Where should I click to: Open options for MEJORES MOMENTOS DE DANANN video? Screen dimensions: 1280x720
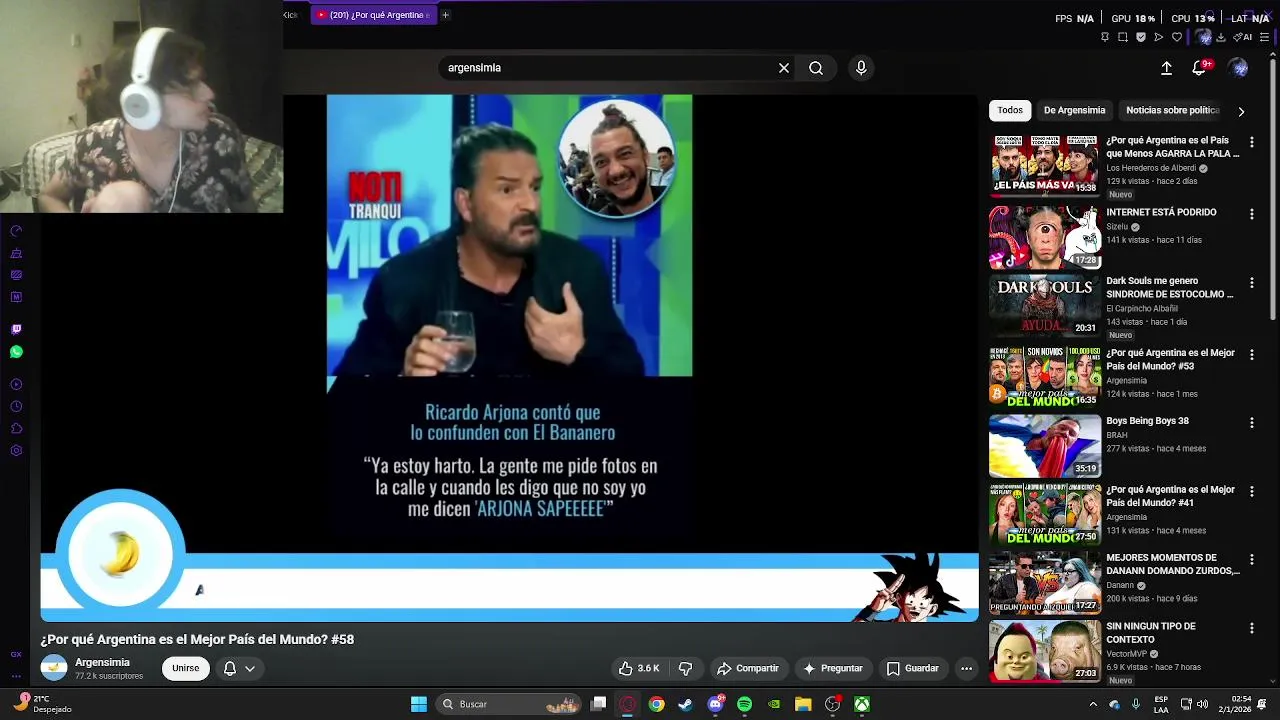pyautogui.click(x=1251, y=560)
